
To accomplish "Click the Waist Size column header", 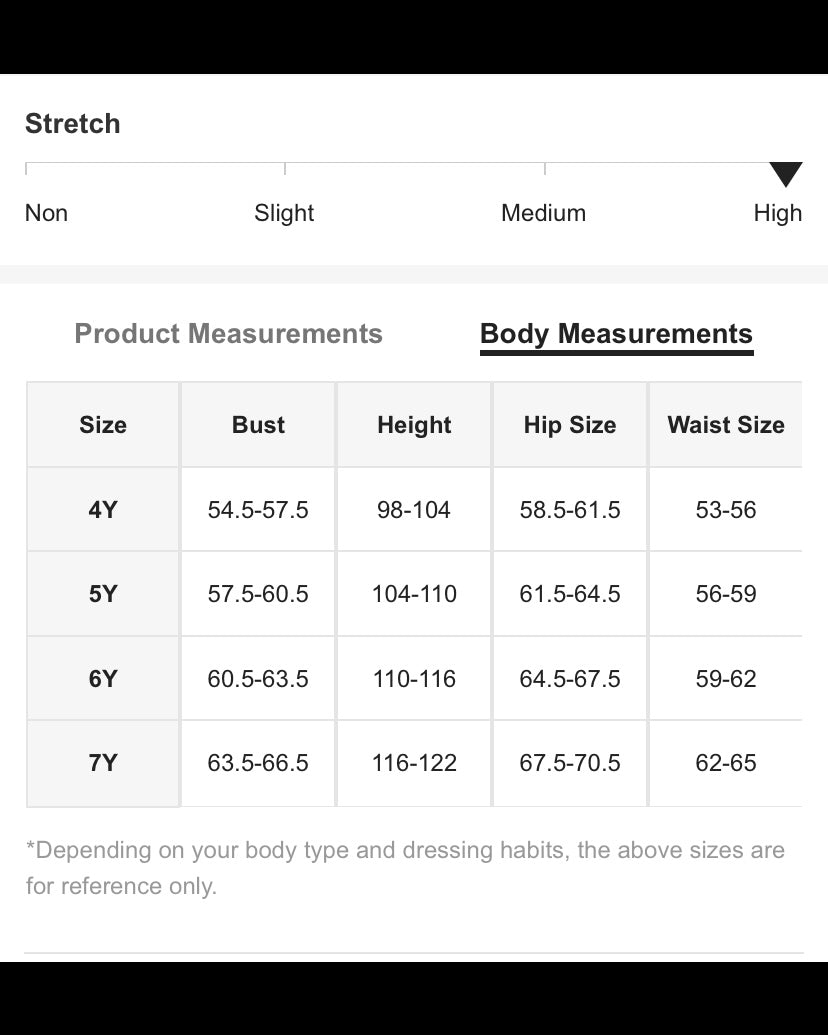I will 725,424.
